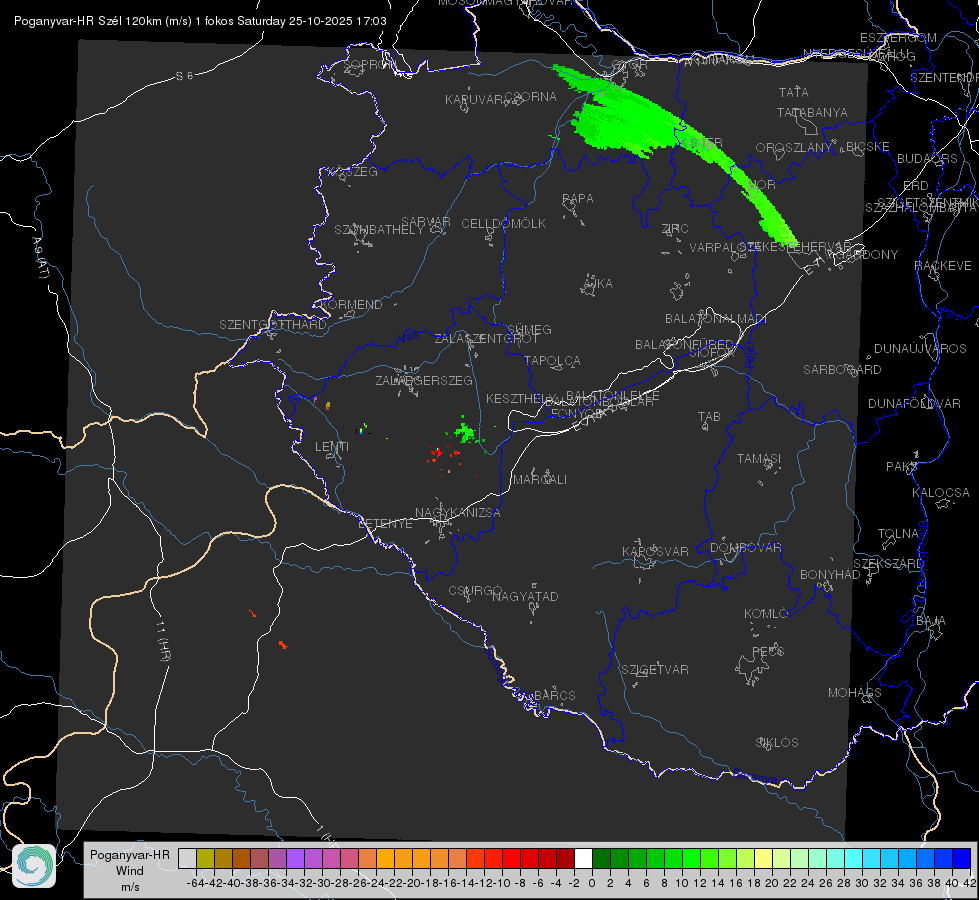979x900 pixels.
Task: Select the white swatch in wind legend
Action: [583, 858]
